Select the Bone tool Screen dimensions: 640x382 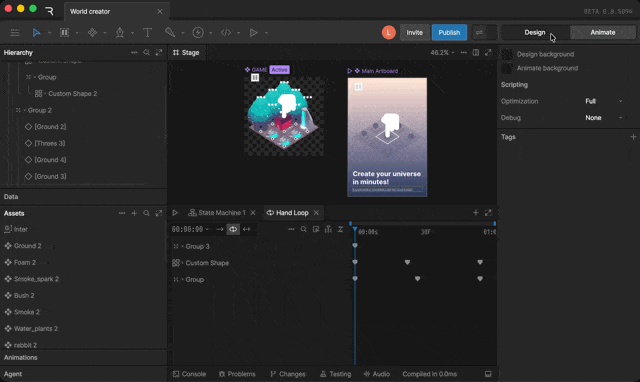170,33
